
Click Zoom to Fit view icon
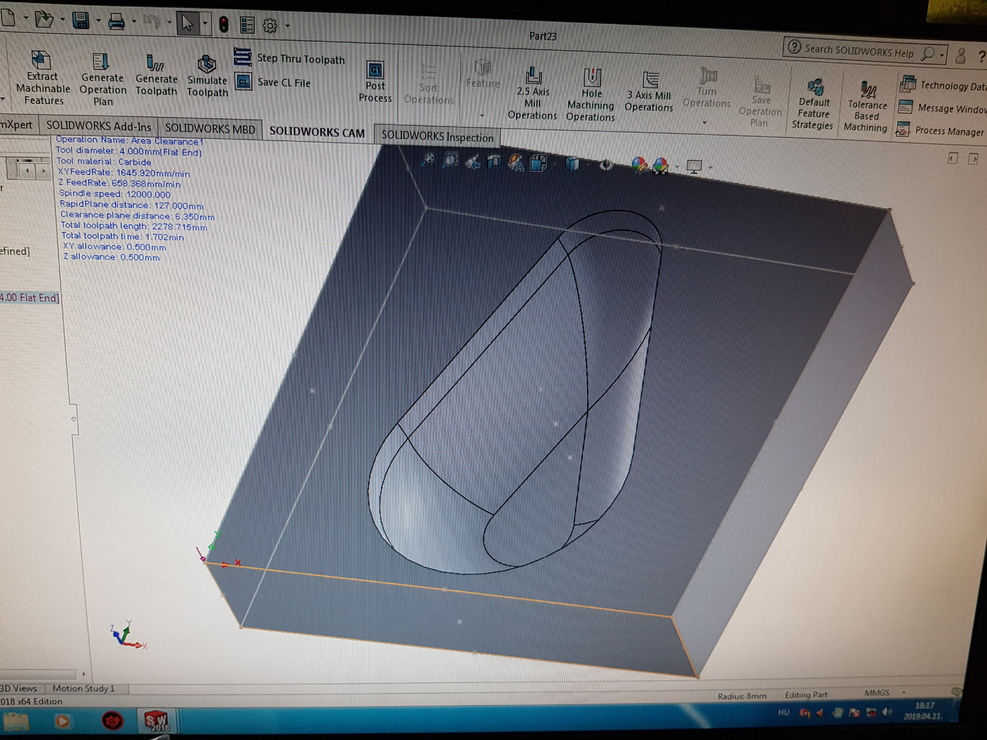point(428,159)
